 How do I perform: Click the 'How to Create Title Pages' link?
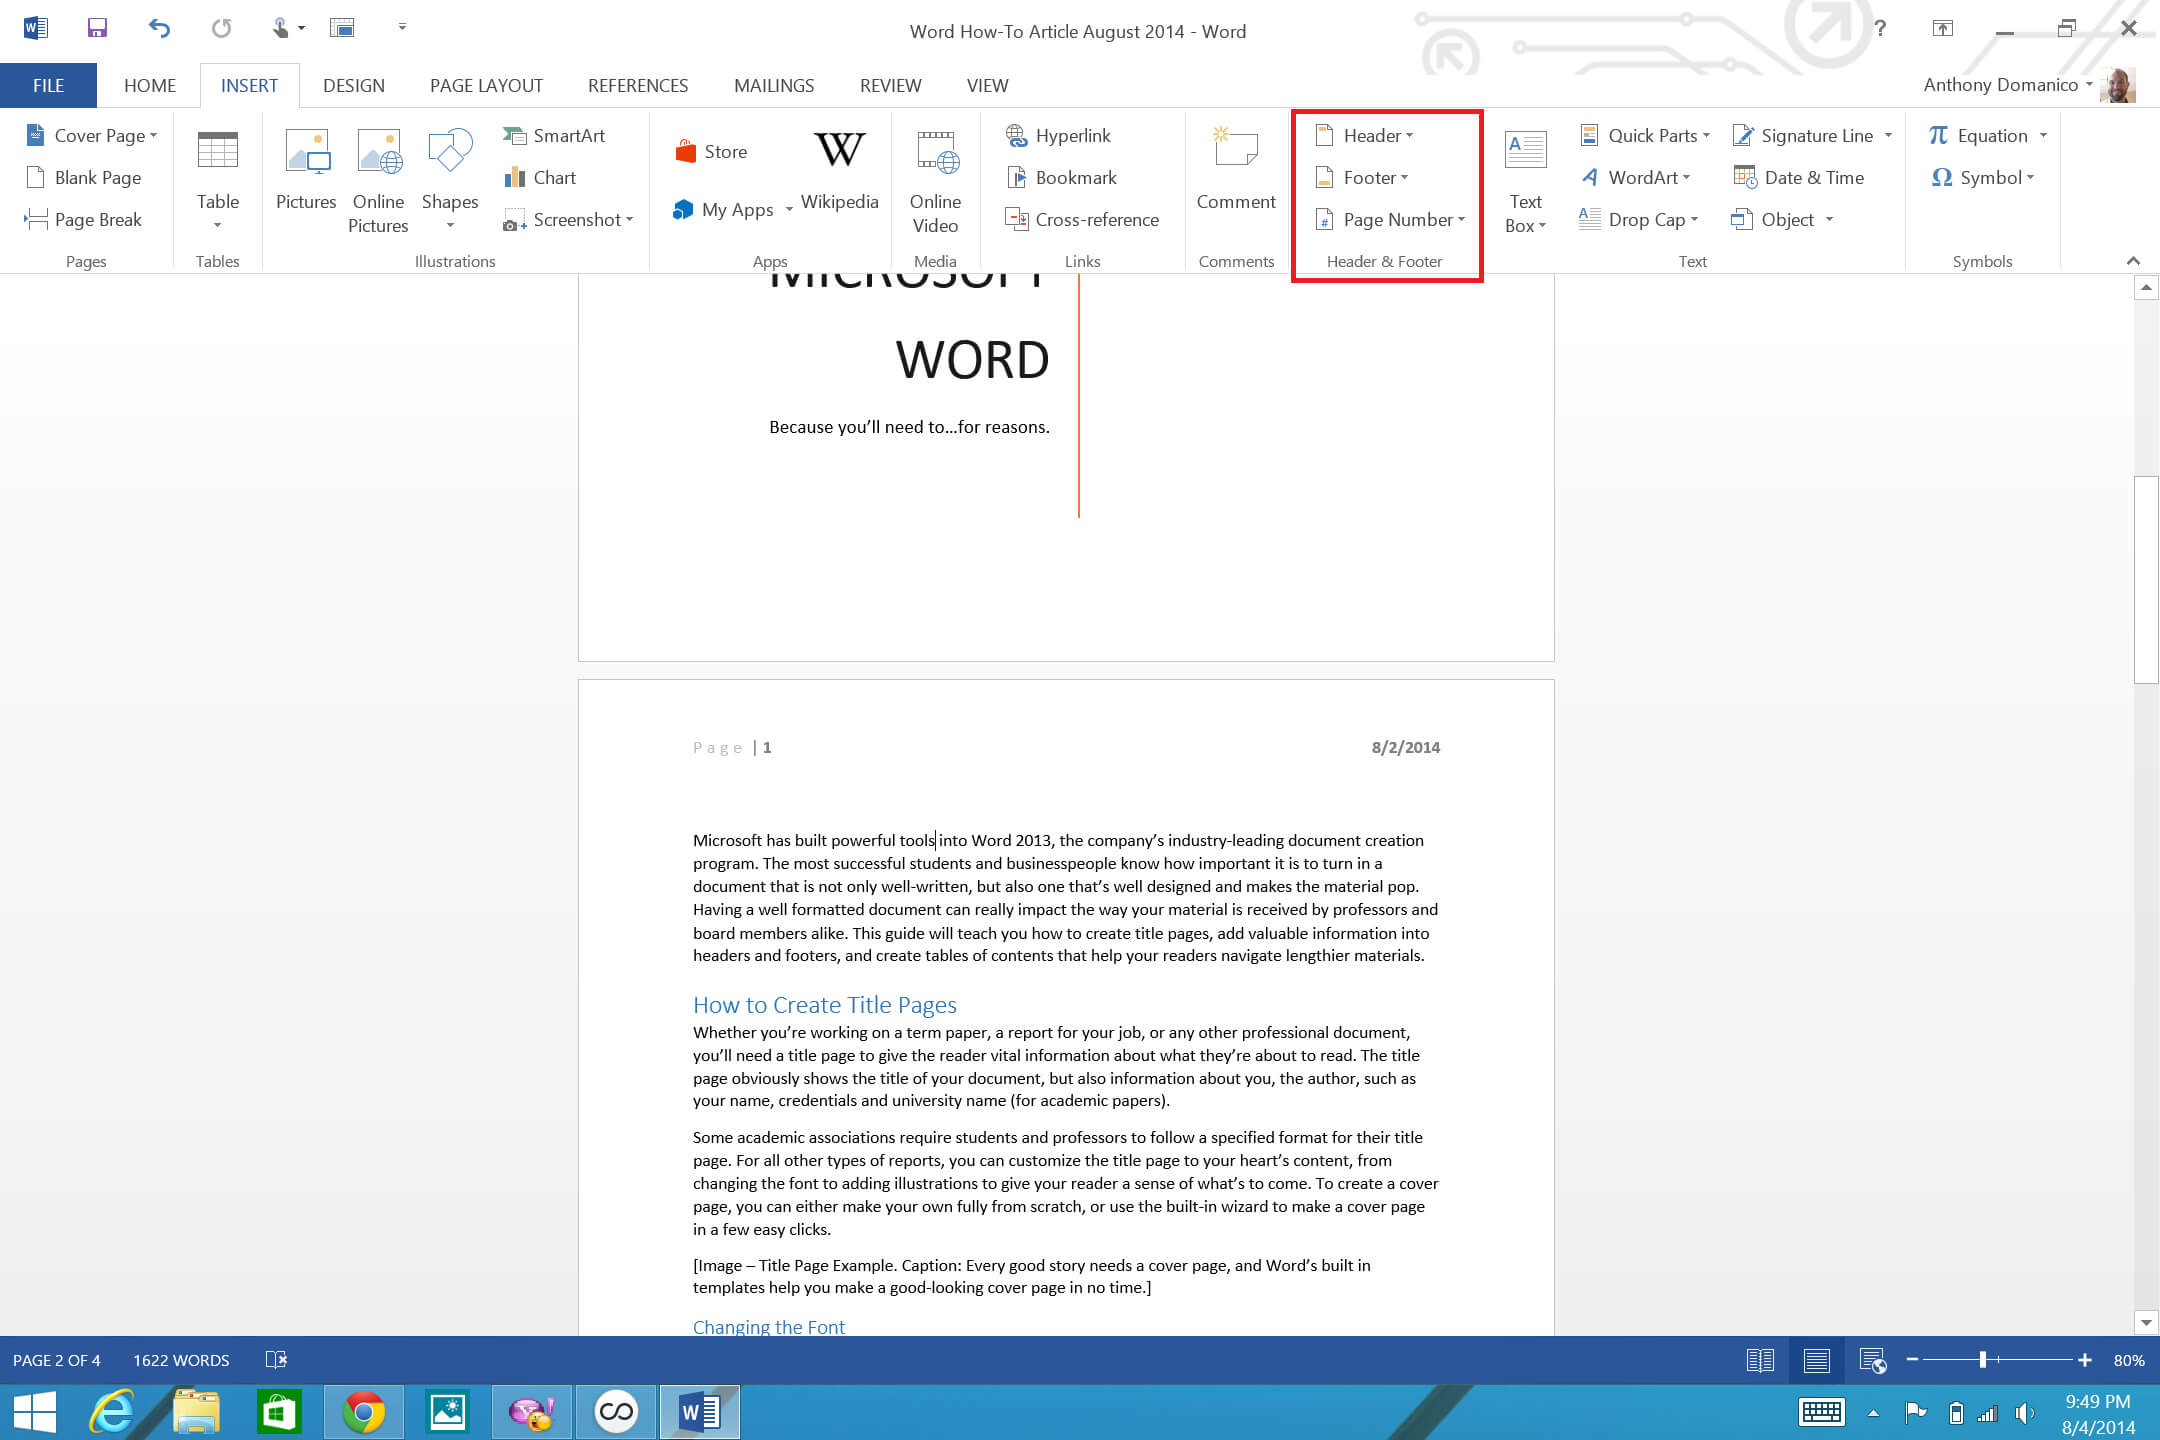point(824,1003)
